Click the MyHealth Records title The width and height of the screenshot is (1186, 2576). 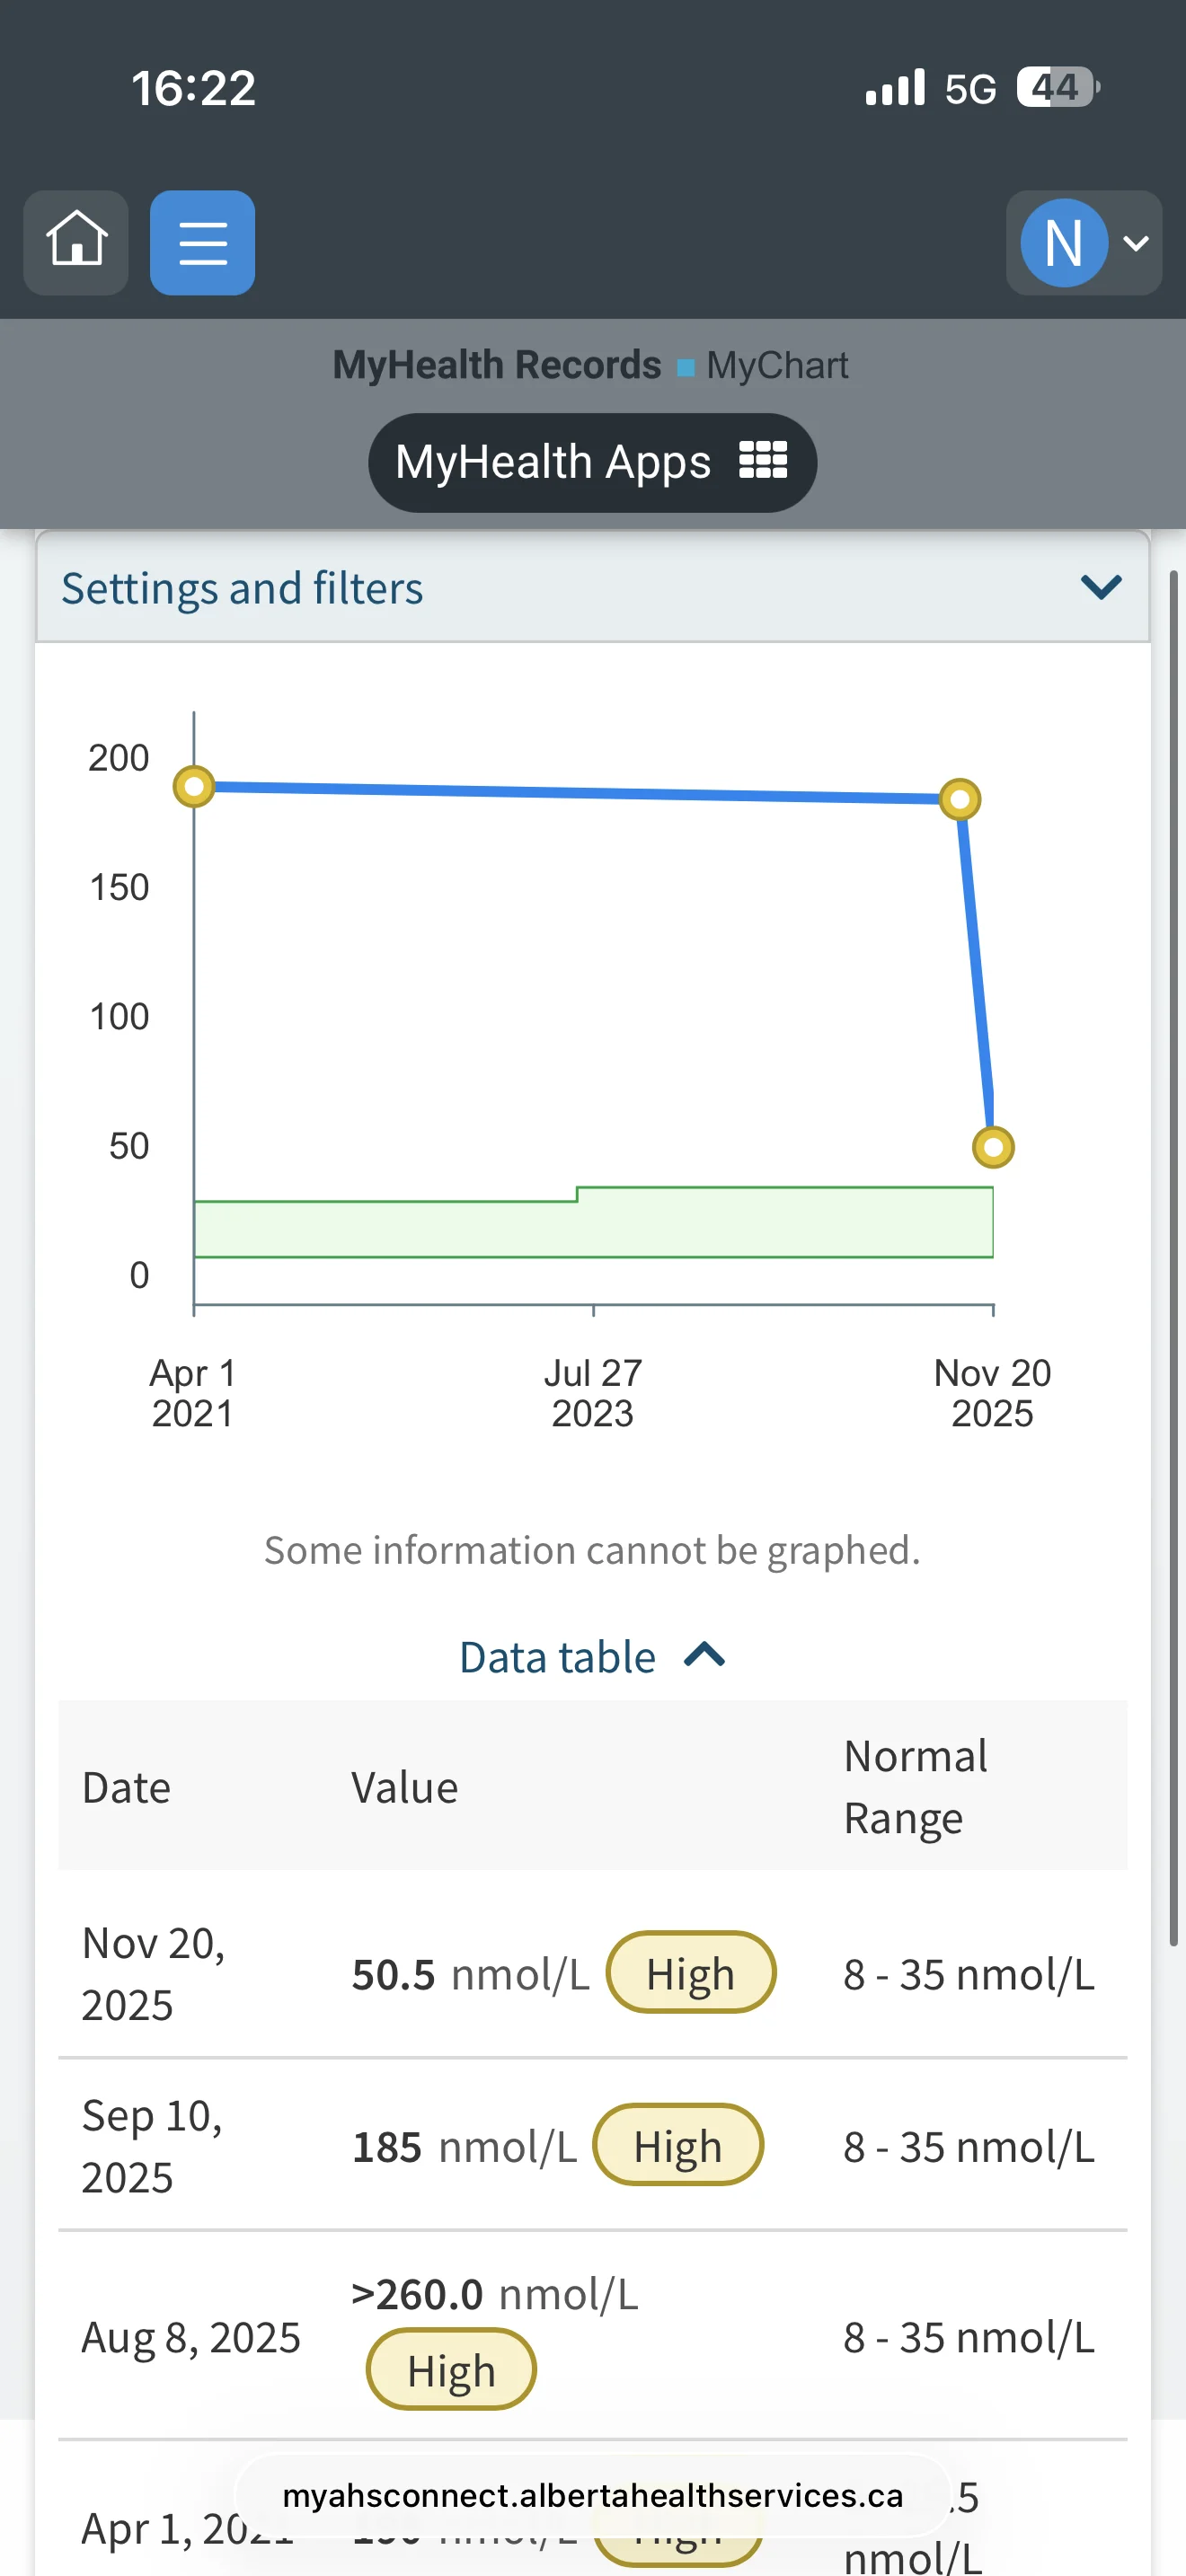[497, 365]
